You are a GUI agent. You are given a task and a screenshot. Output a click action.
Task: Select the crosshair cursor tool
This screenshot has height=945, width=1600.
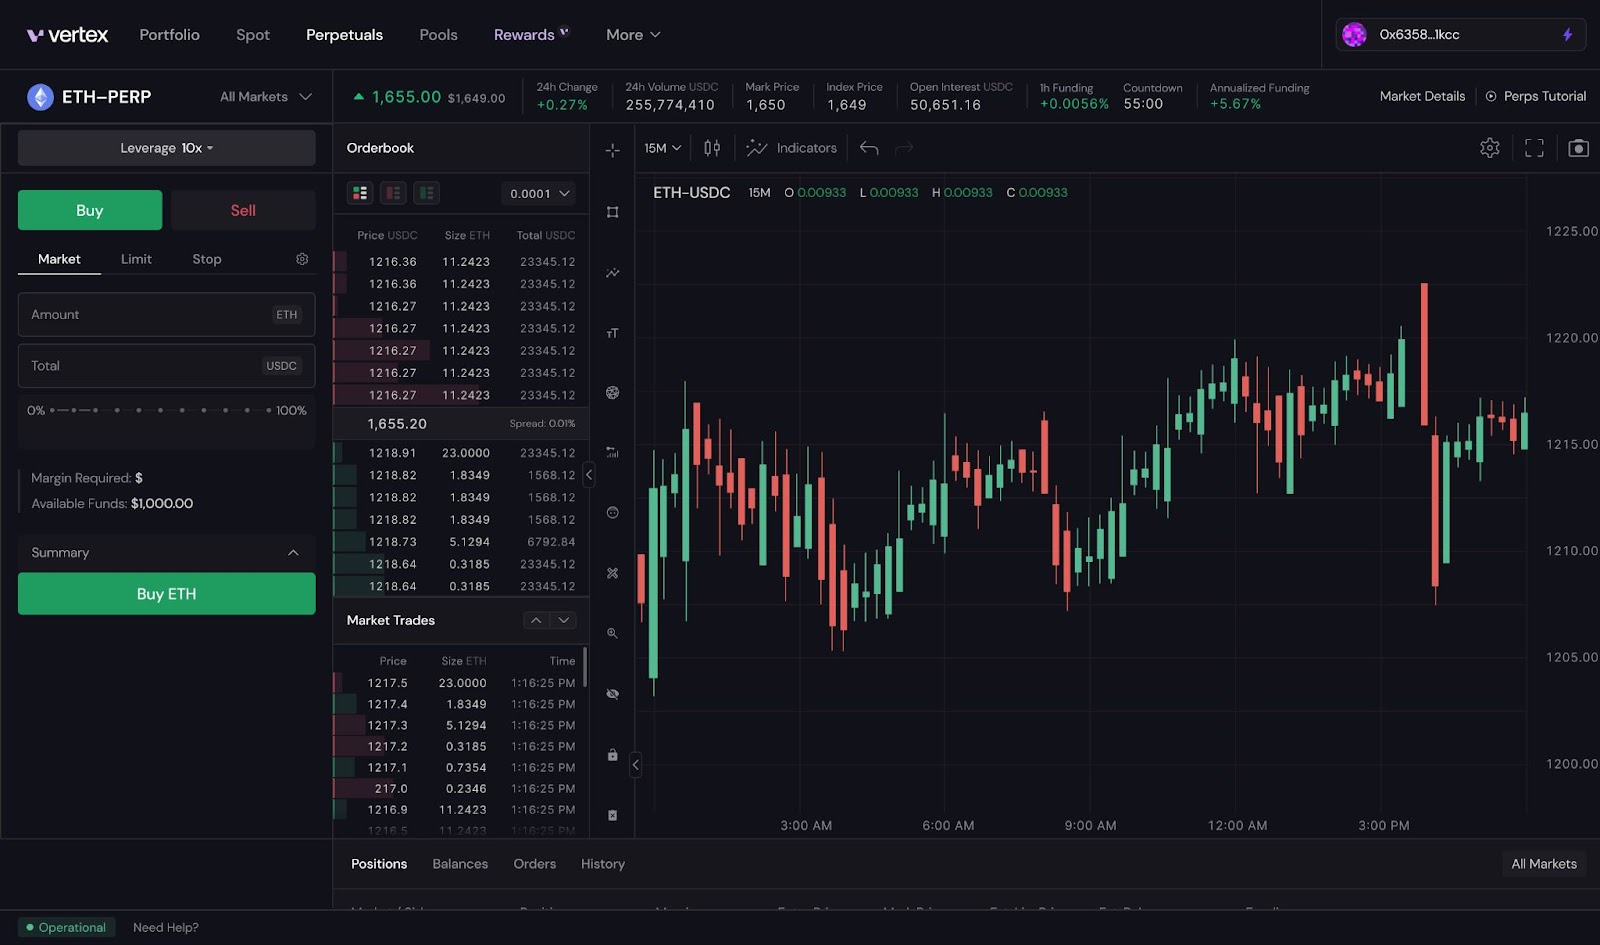point(612,150)
